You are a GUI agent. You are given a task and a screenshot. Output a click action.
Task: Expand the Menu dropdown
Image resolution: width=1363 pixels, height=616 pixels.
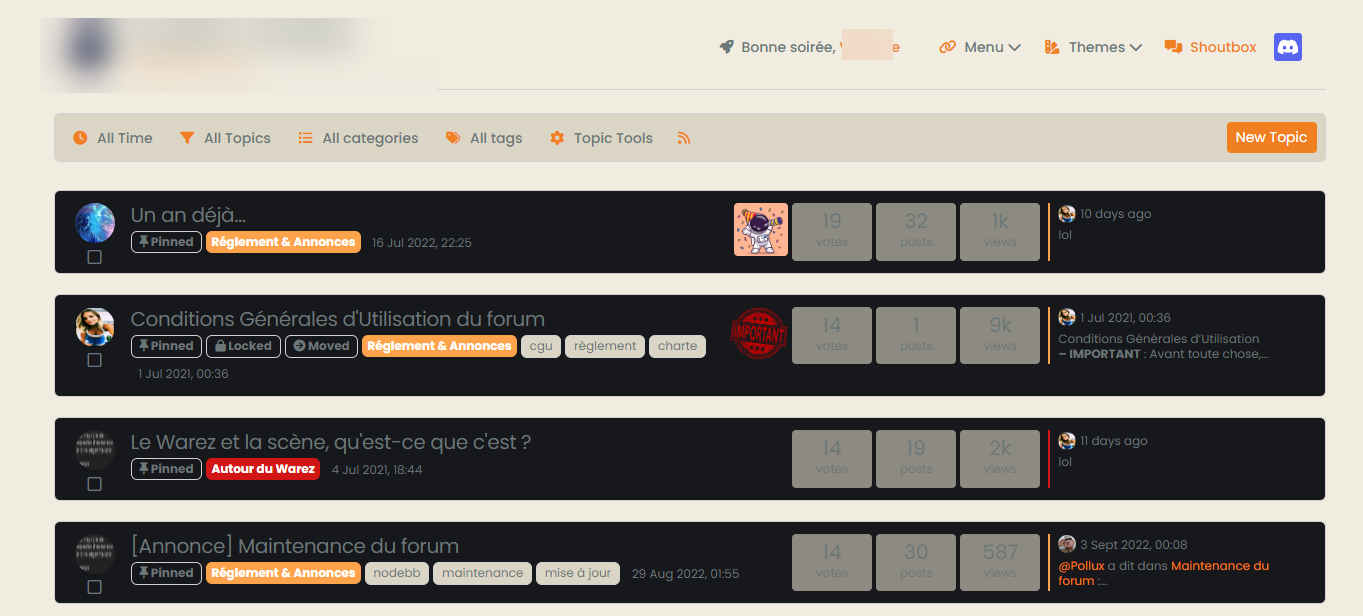click(980, 47)
